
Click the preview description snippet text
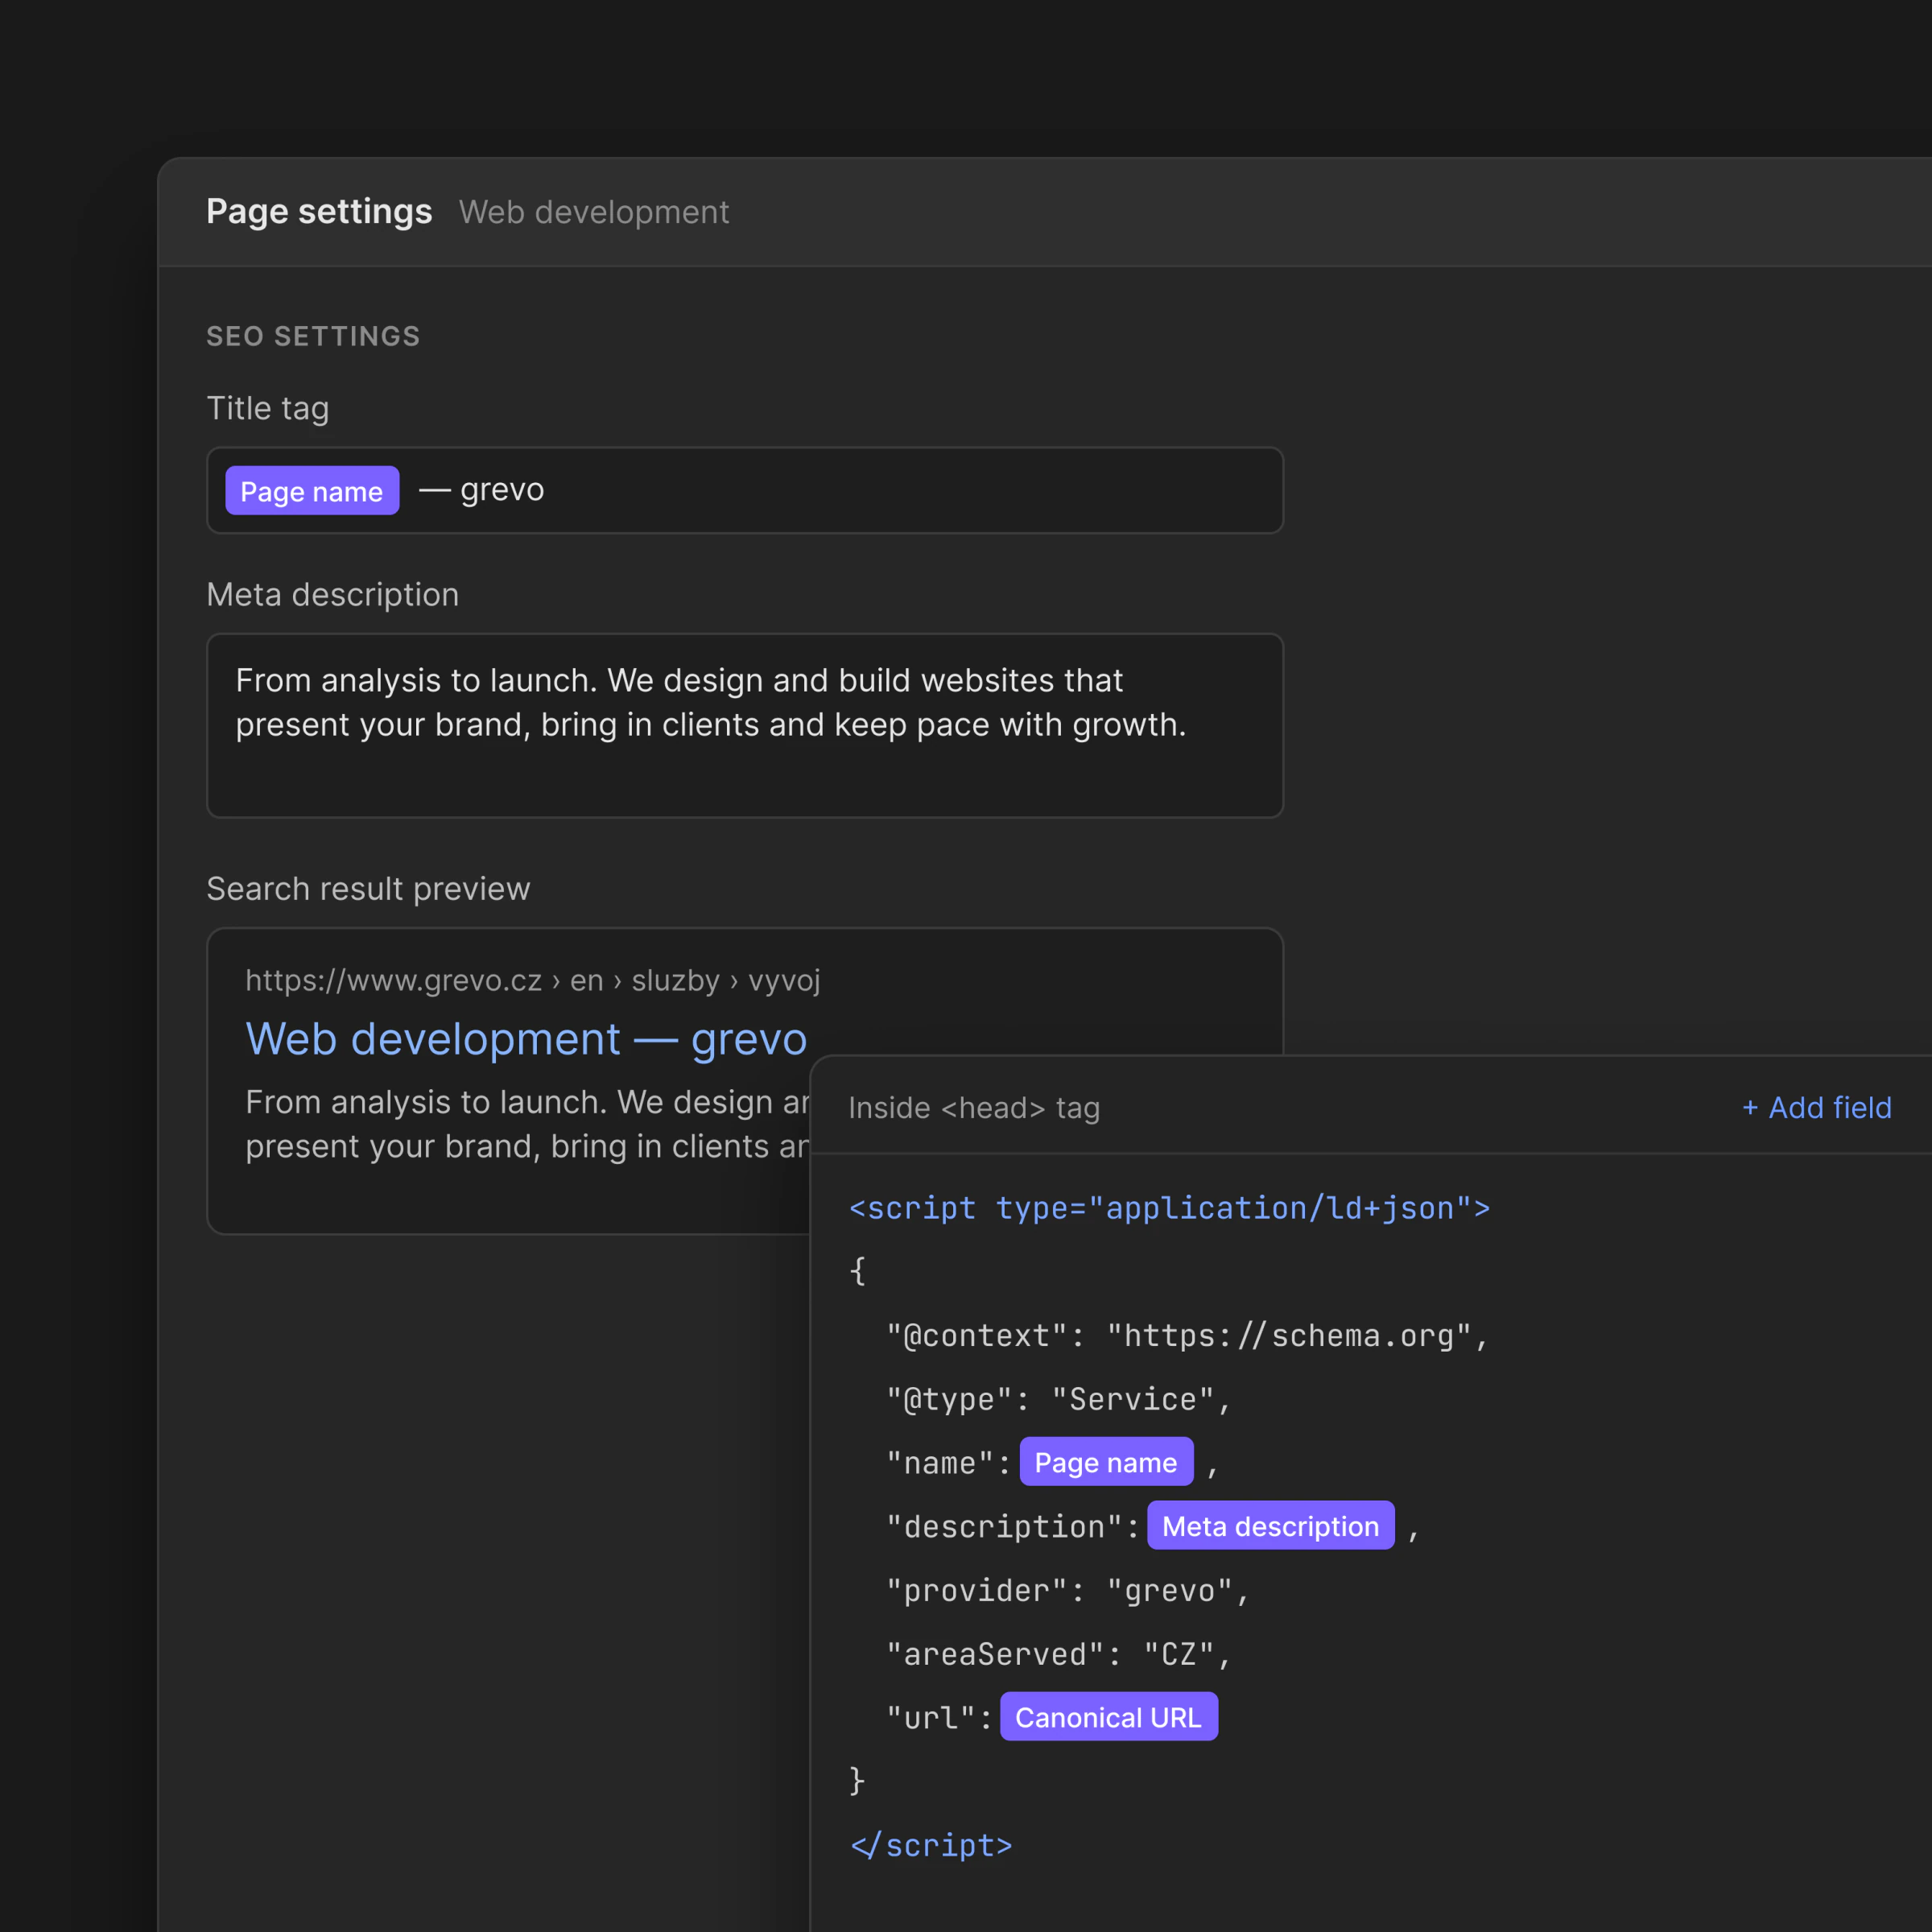(527, 1124)
